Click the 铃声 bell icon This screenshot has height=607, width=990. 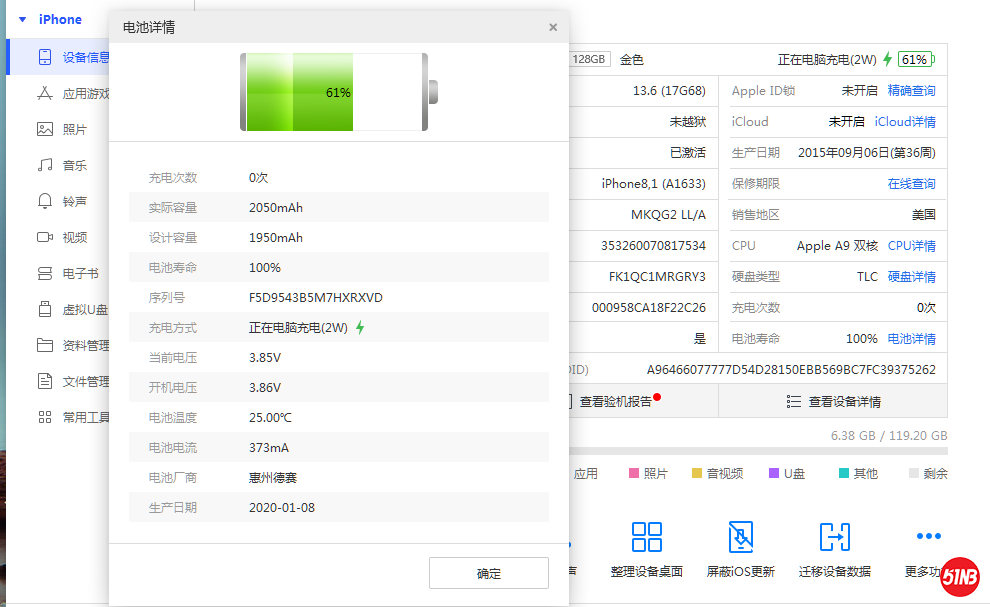45,201
